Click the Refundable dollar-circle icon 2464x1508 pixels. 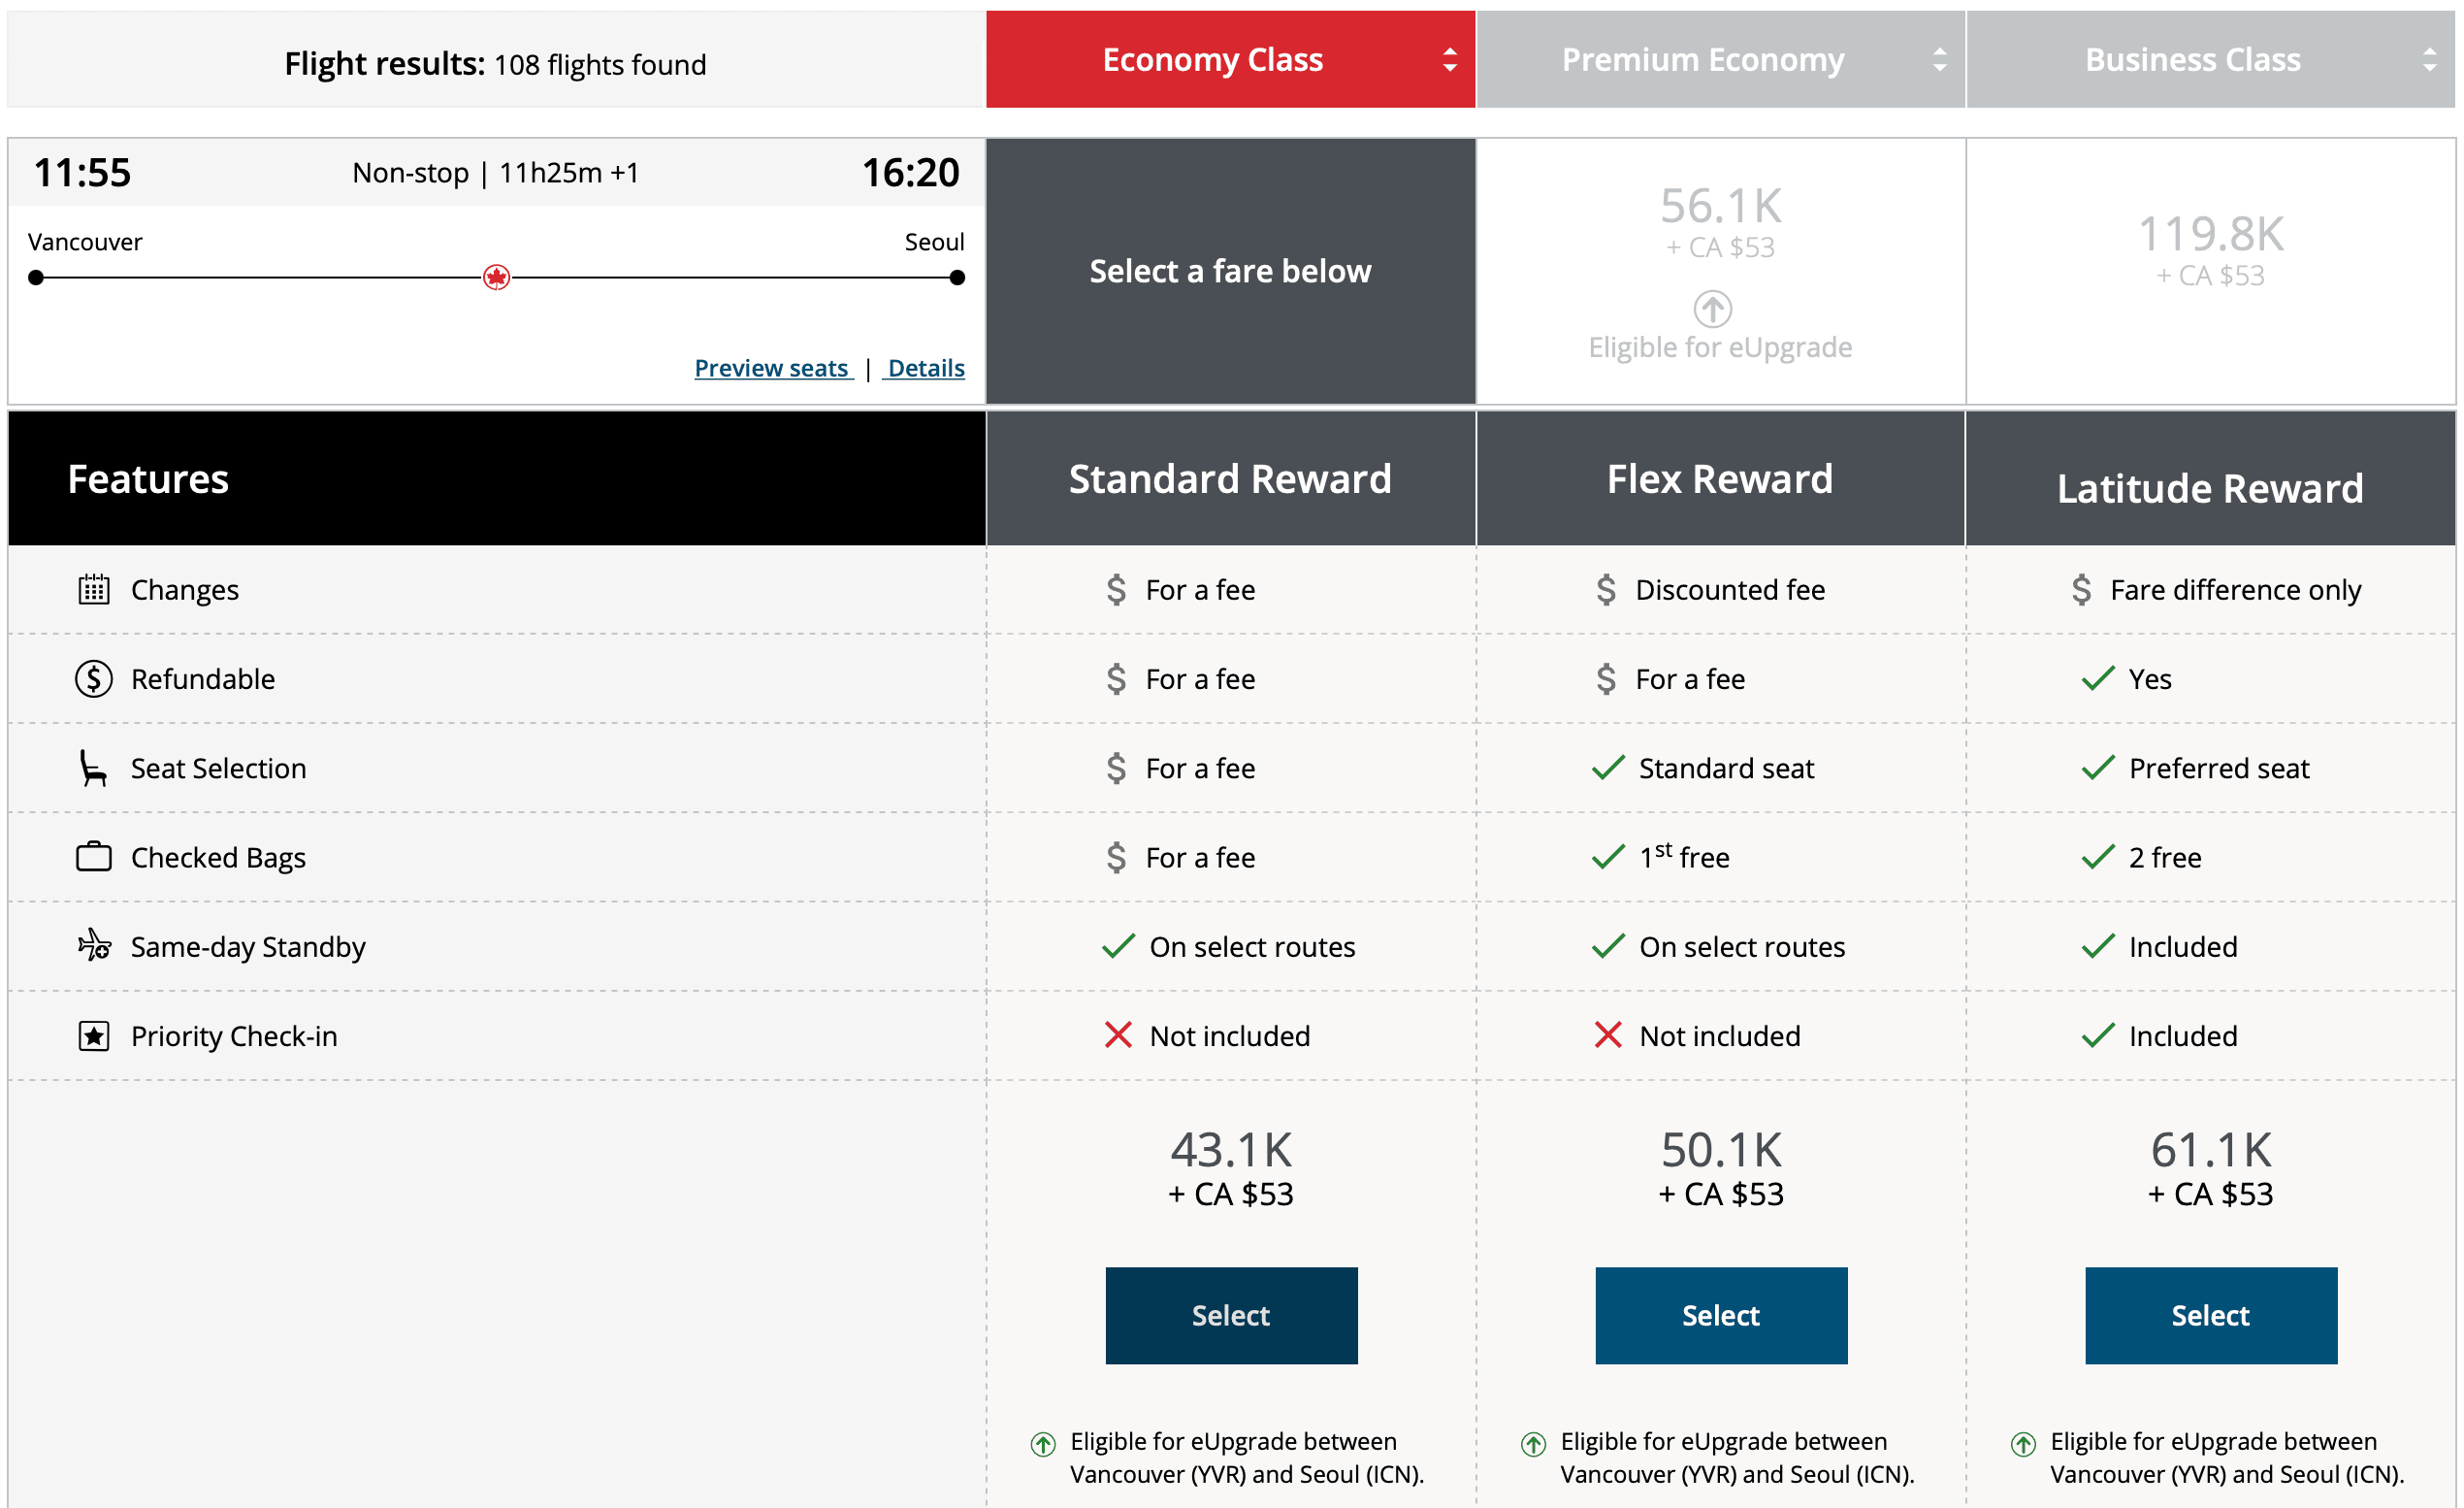[94, 679]
